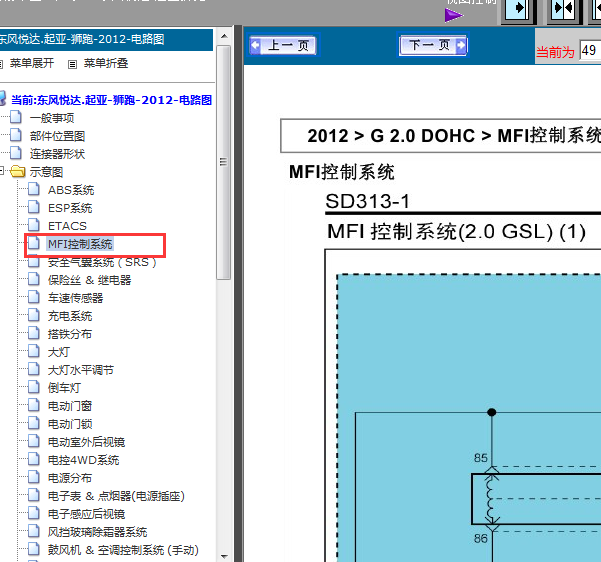Click the document icon beside 电动门锁

click(34, 423)
